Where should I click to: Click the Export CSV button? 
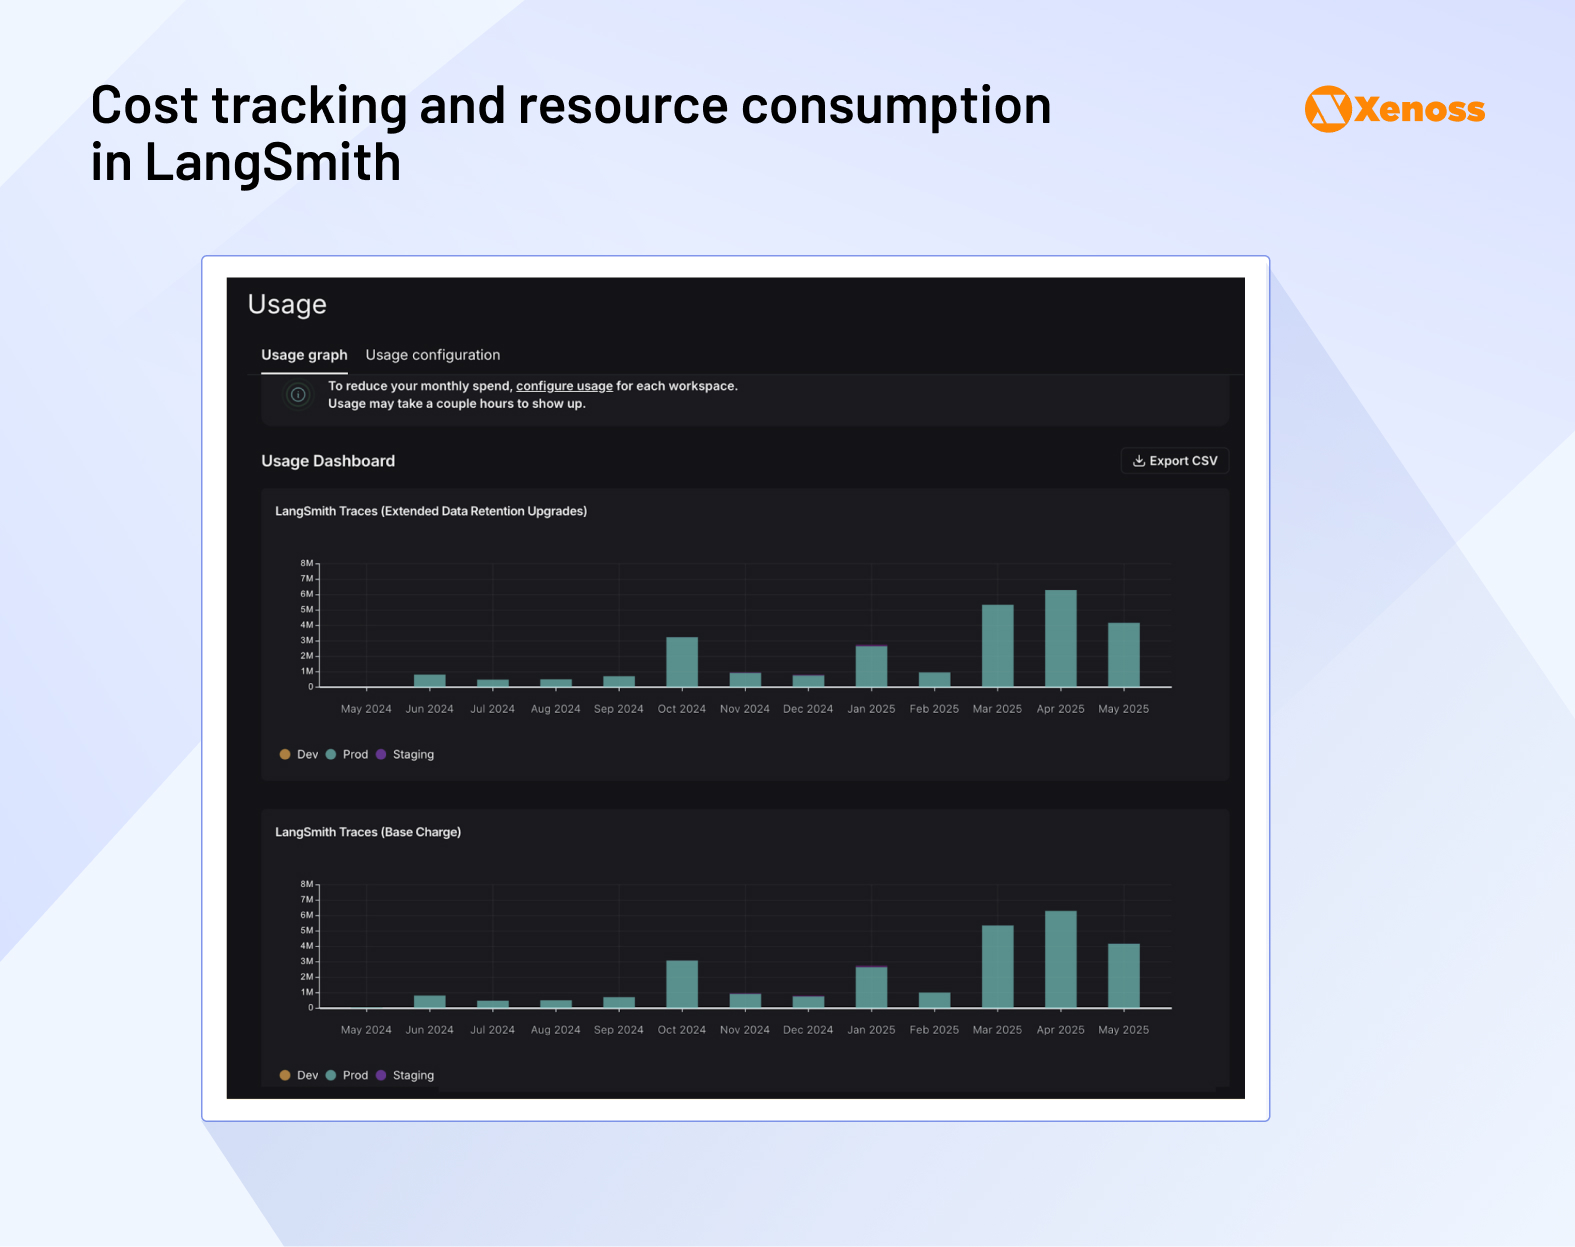click(x=1175, y=461)
